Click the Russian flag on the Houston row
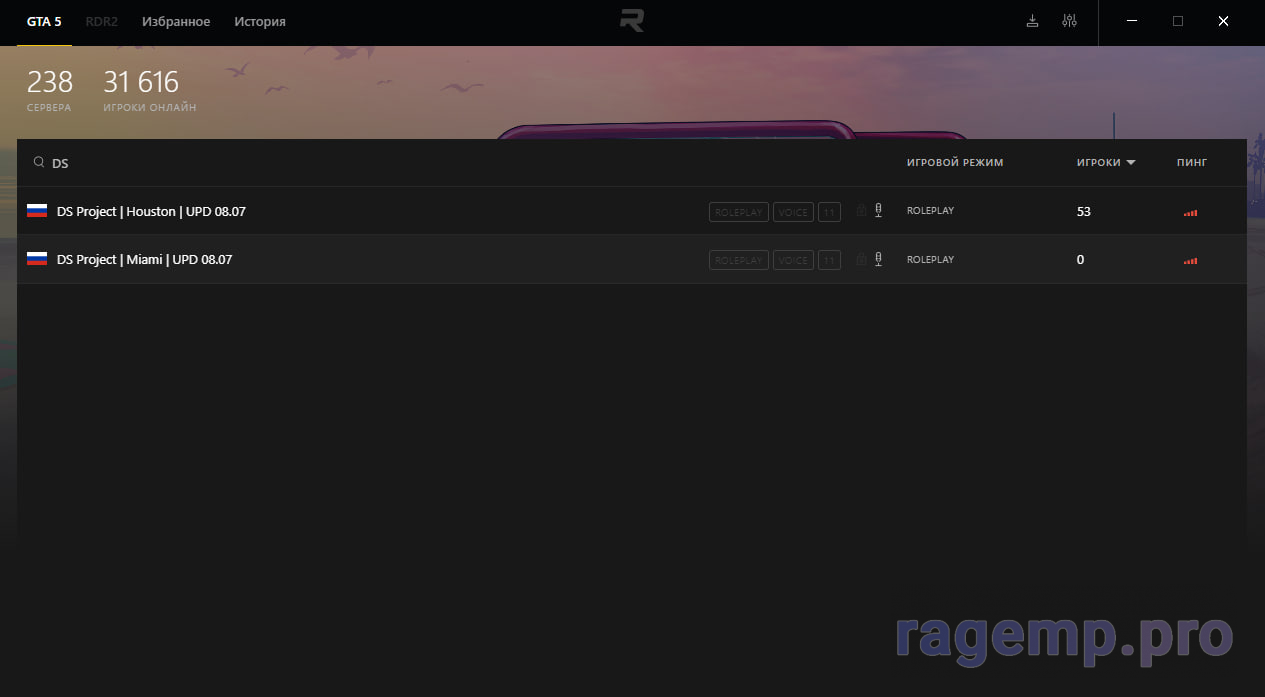Viewport: 1265px width, 697px height. point(37,211)
